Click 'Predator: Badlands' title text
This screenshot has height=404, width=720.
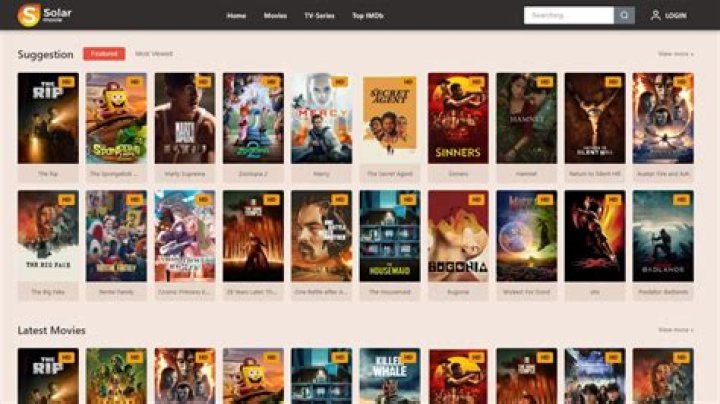(x=663, y=292)
